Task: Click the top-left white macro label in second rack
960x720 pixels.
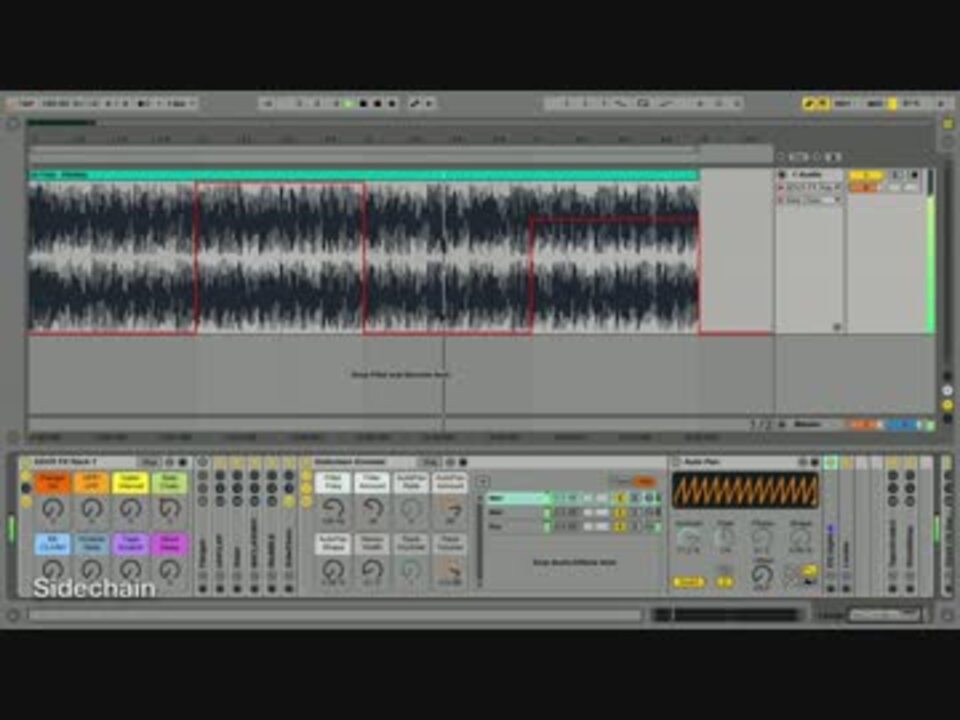Action: click(332, 482)
